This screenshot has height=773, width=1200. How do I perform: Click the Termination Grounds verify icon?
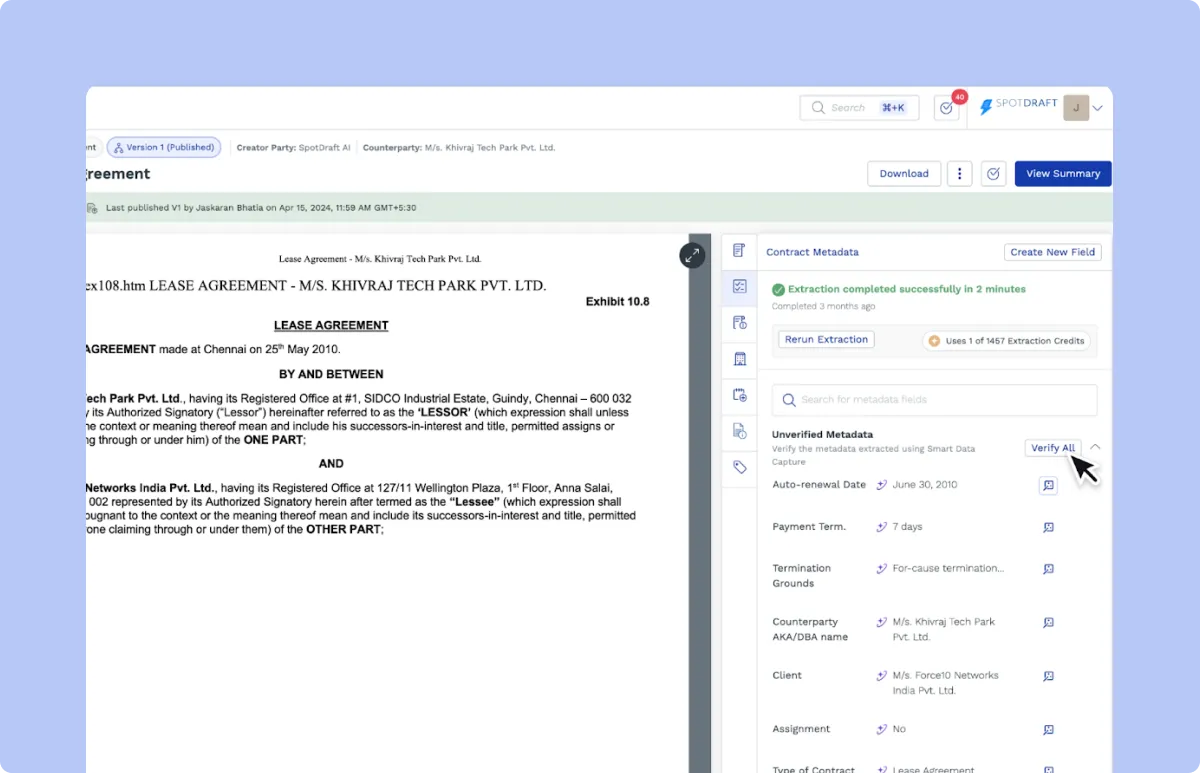(x=1048, y=569)
